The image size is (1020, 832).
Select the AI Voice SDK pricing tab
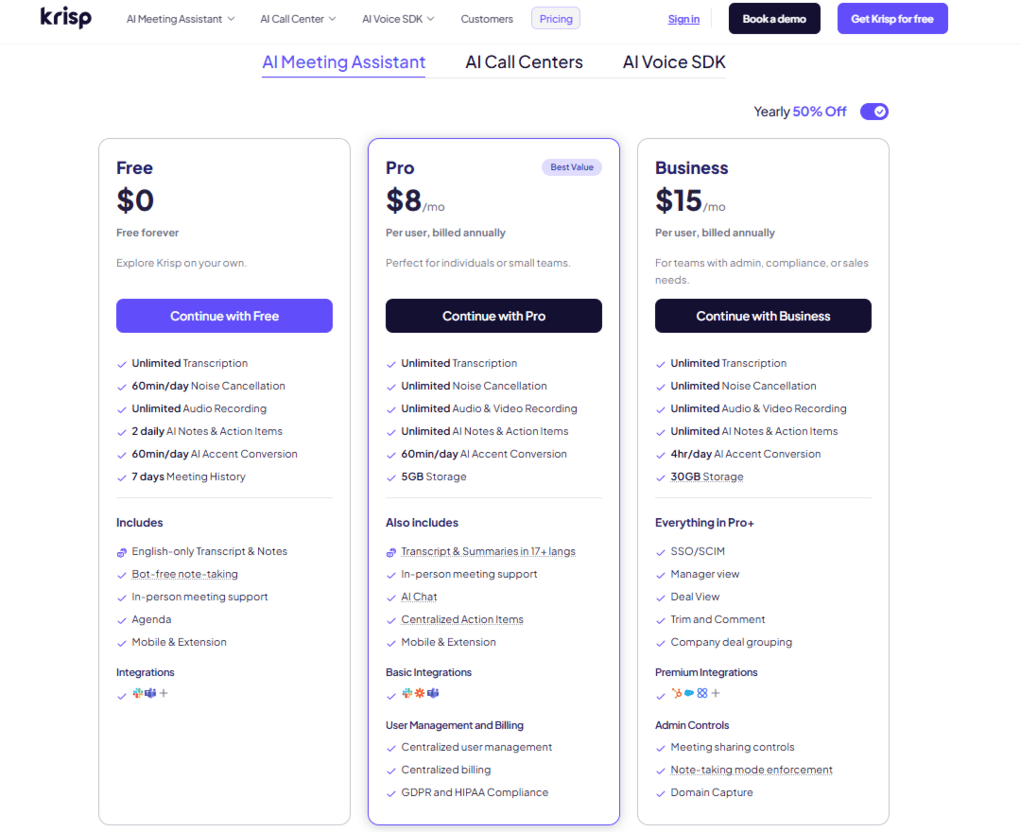(672, 62)
